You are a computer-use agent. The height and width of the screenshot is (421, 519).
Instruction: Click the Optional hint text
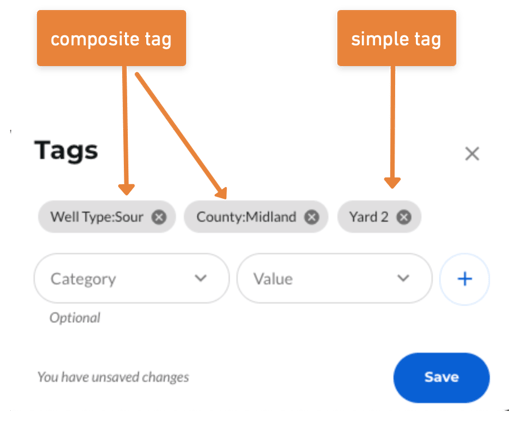(75, 318)
